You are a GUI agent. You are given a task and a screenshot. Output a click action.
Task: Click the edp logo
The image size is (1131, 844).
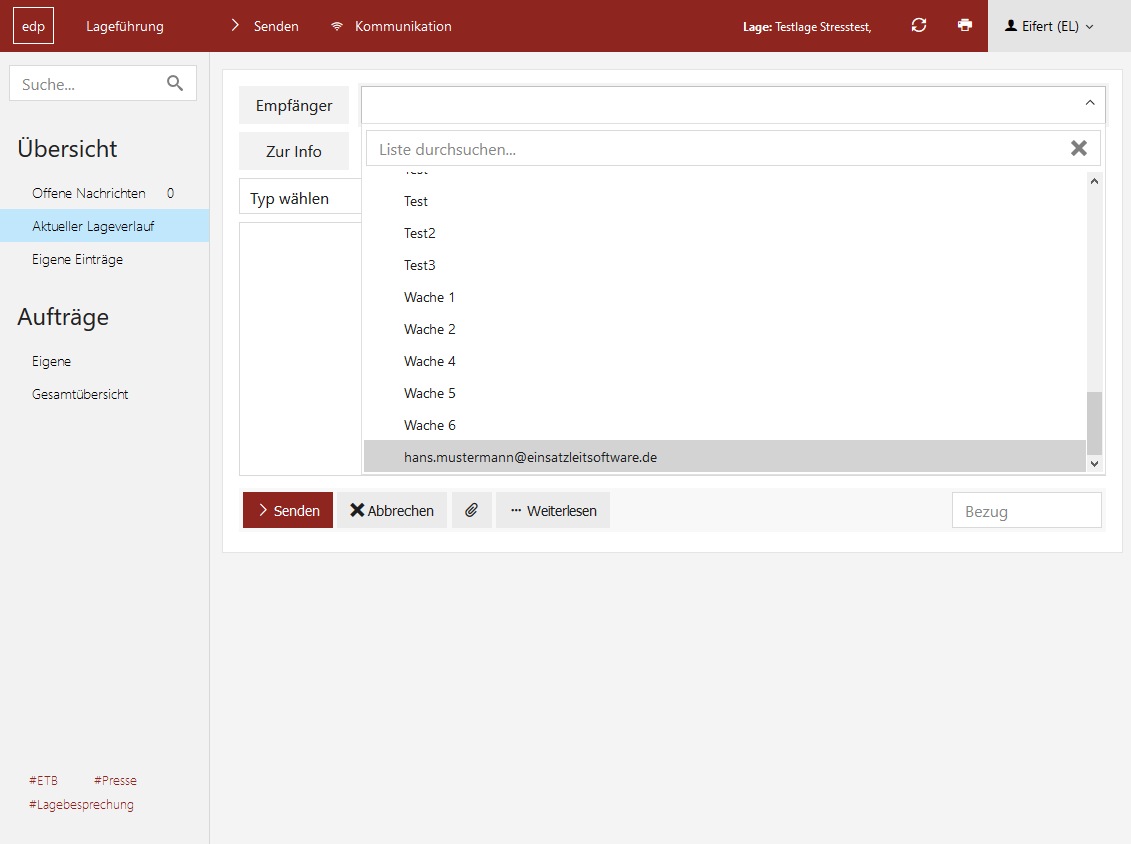click(33, 26)
